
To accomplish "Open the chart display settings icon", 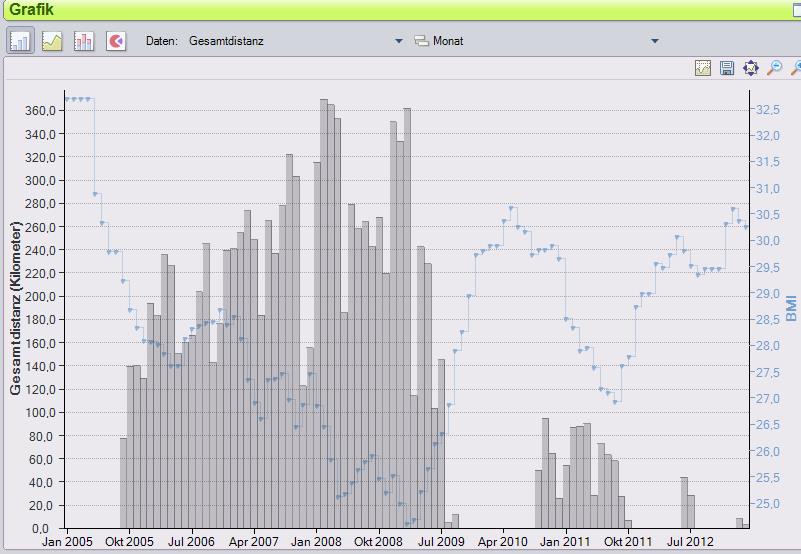I will click(703, 68).
